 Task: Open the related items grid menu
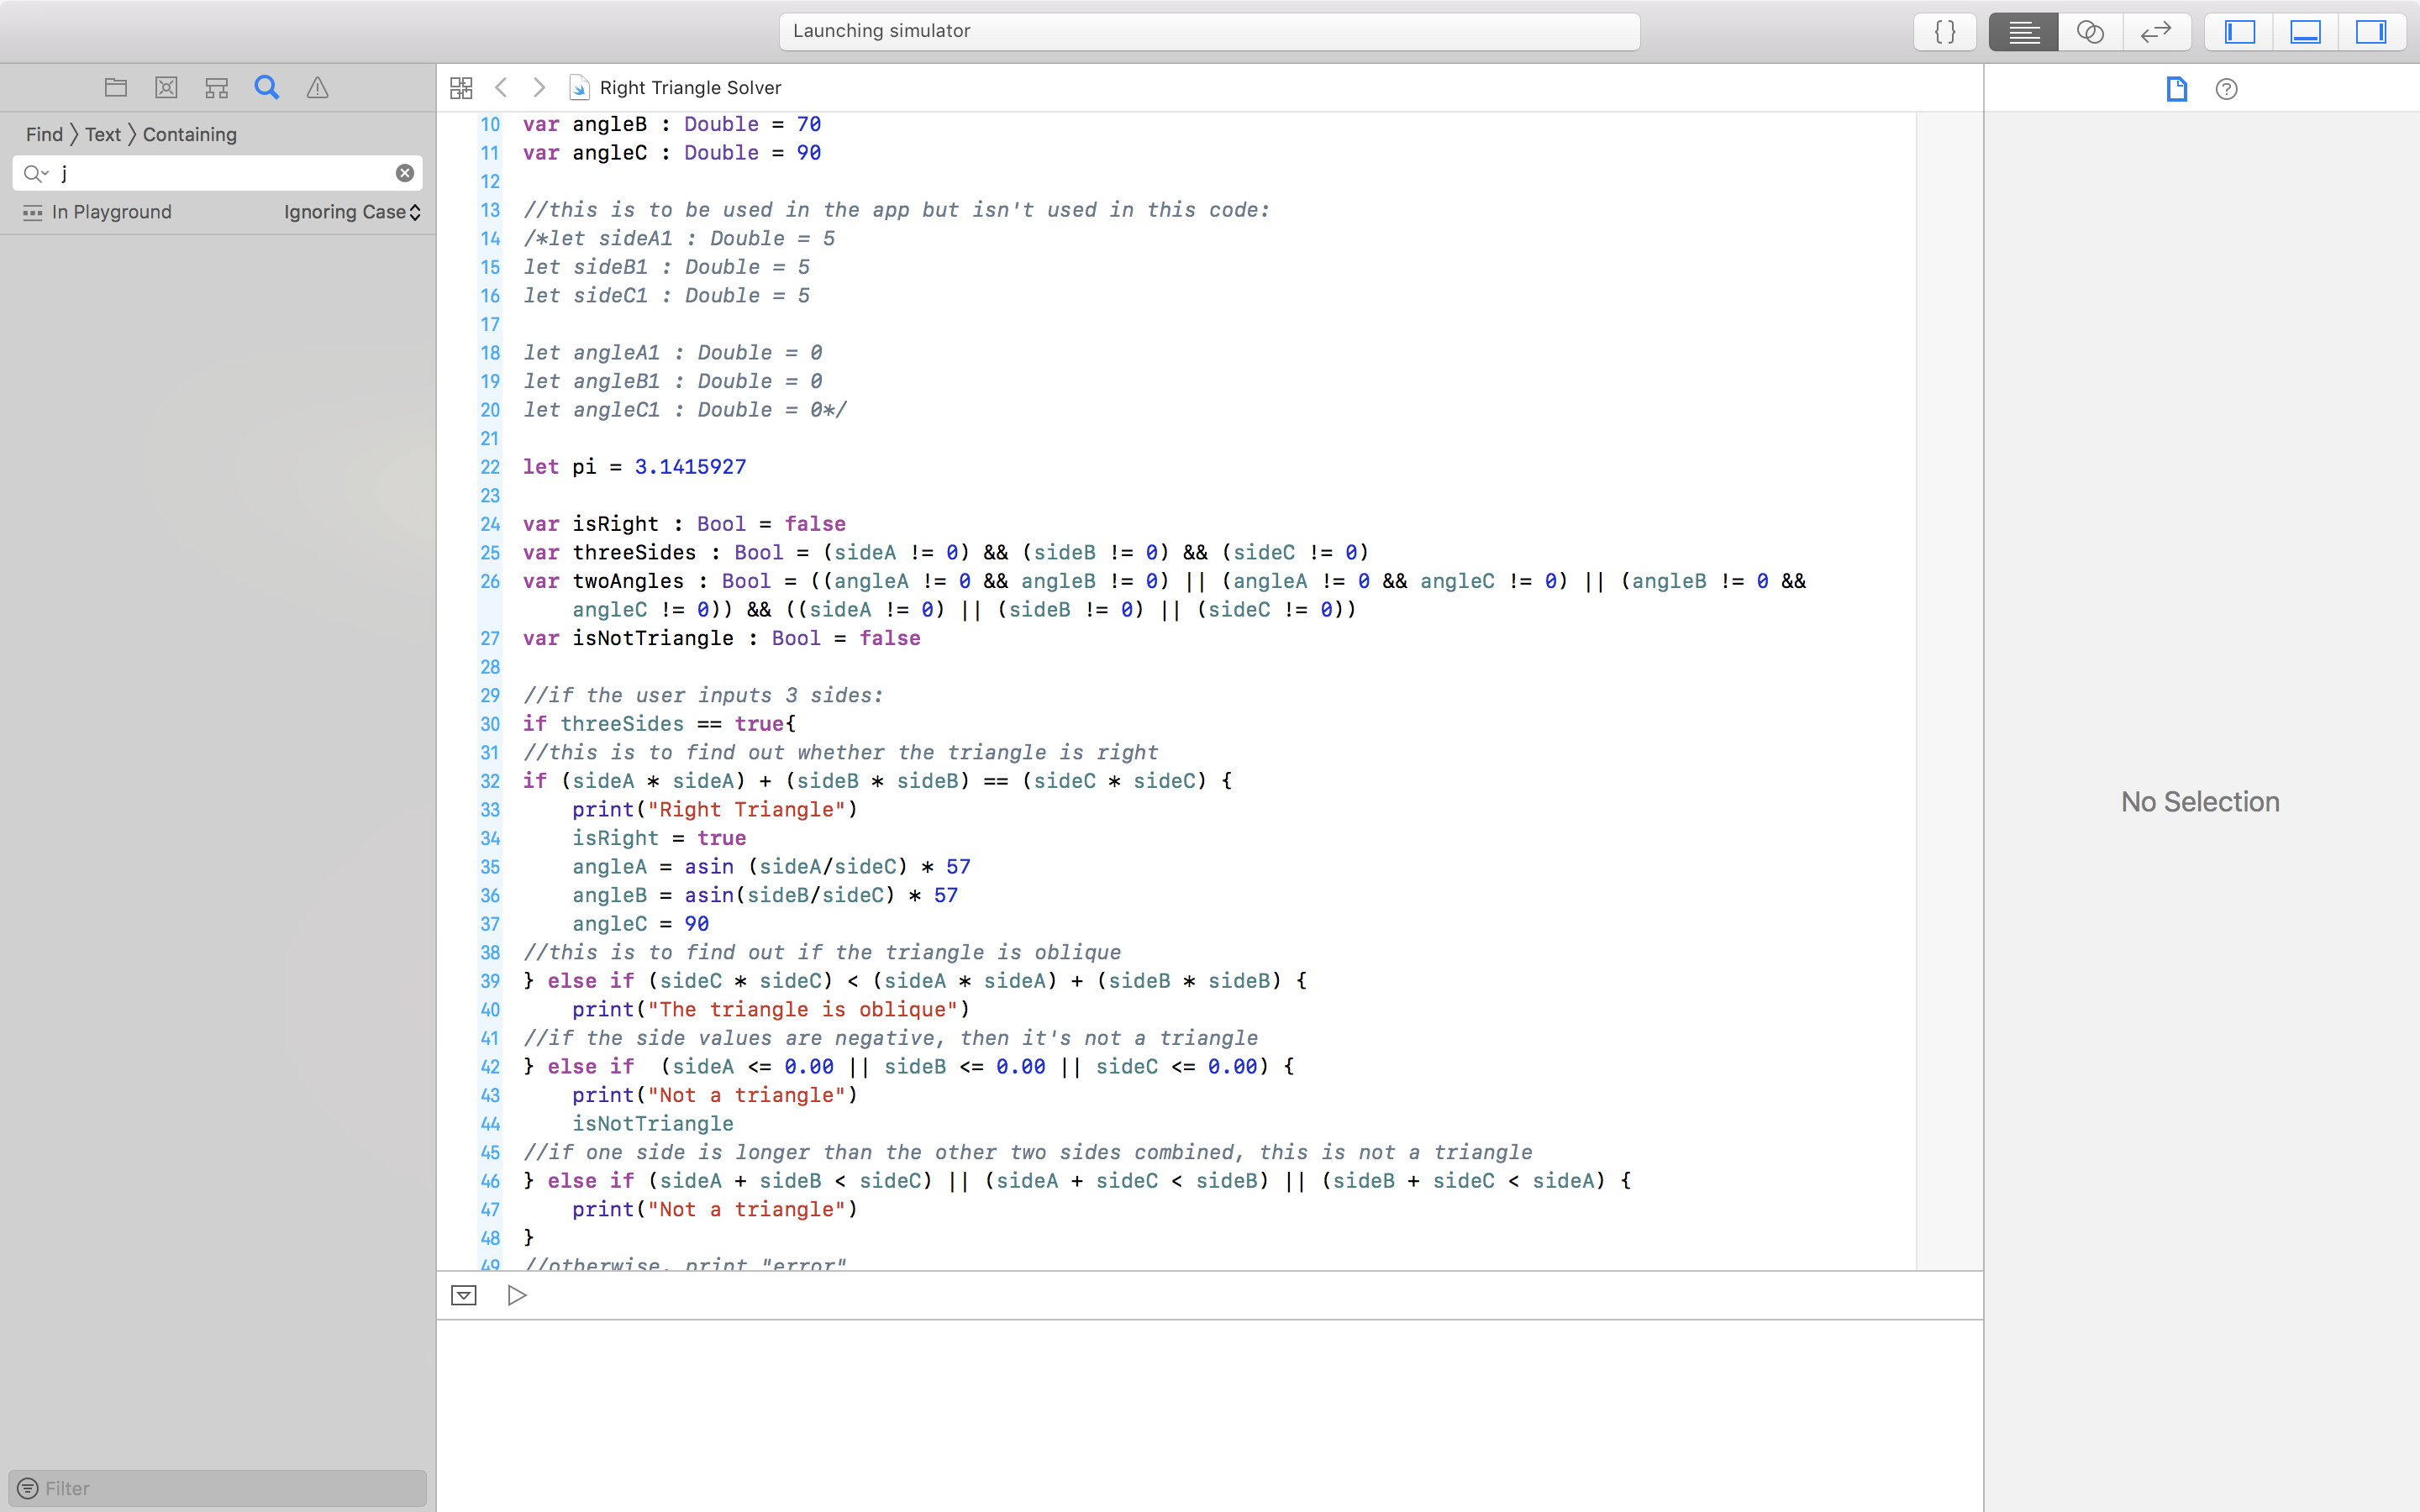(x=461, y=88)
